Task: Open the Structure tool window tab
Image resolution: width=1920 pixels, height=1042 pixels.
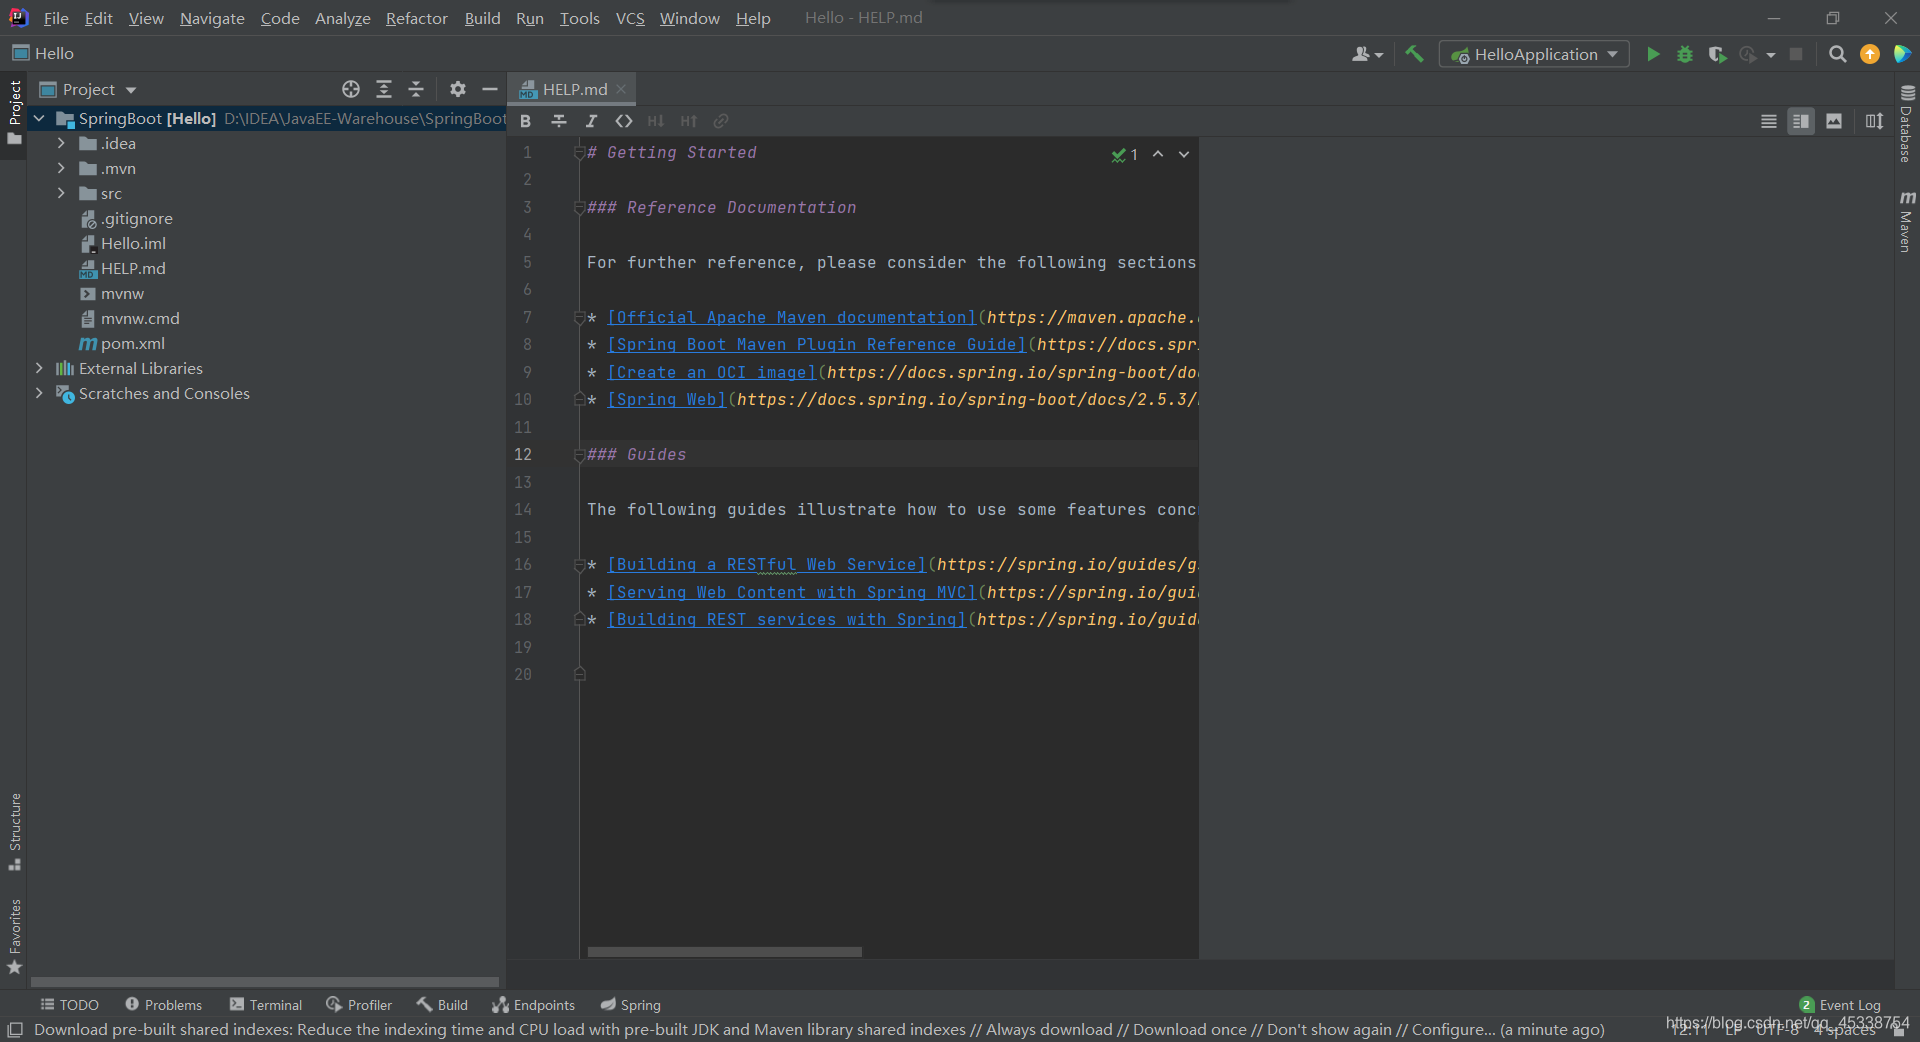Action: click(x=14, y=831)
